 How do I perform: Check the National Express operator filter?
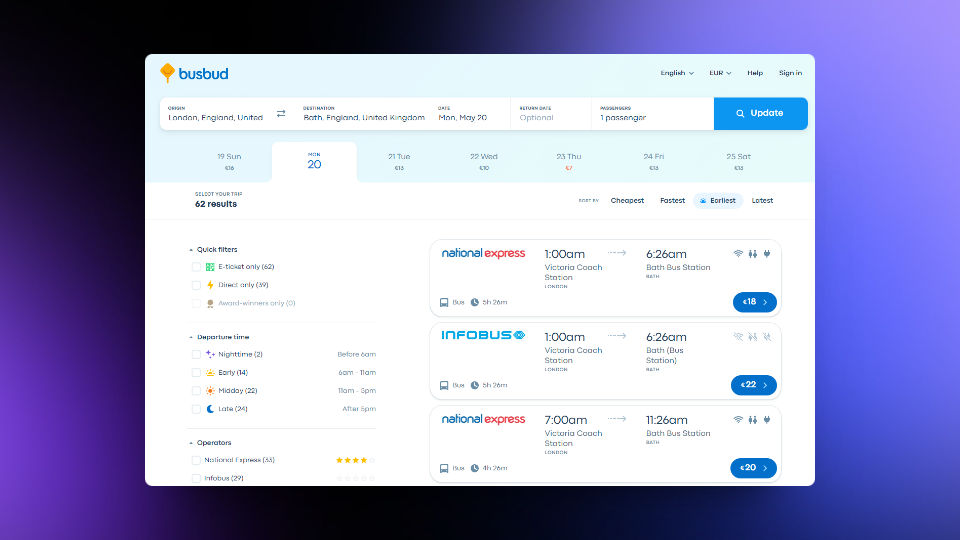[196, 460]
